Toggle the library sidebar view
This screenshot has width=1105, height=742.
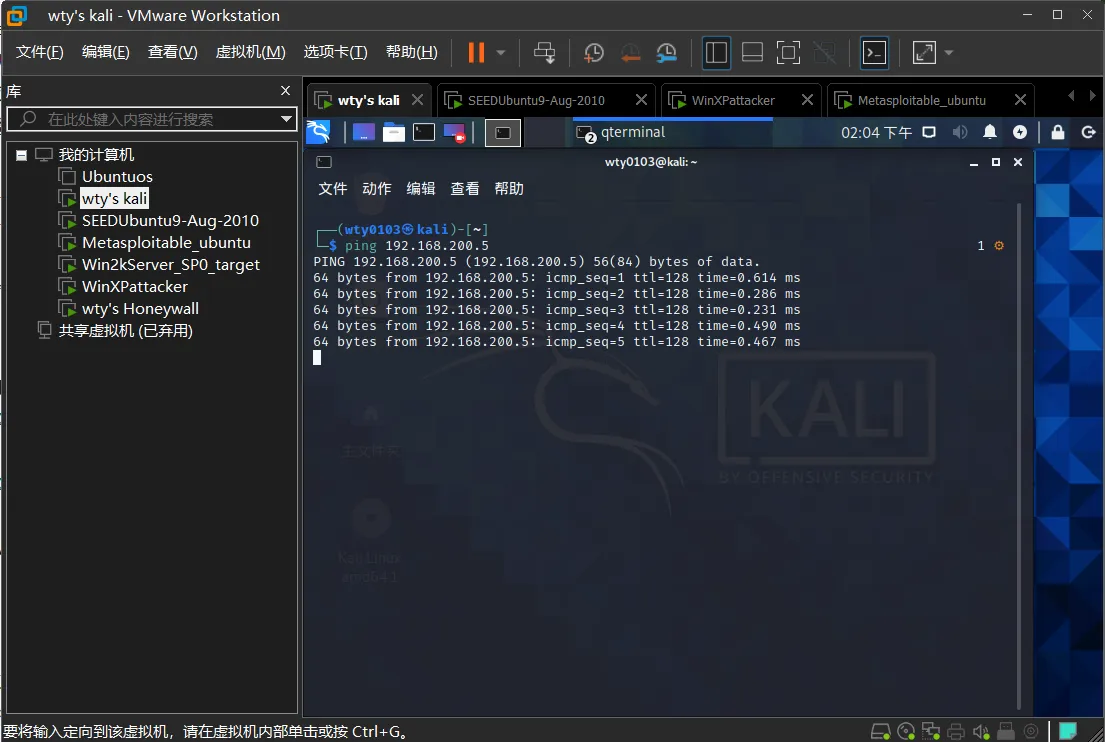[716, 52]
